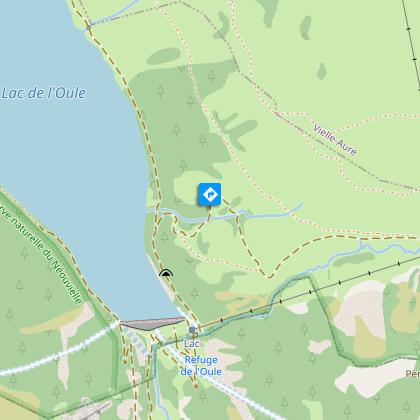Viewport: 420px width, 420px height.
Task: Select the light clearing left of the directions marker
Action: coord(187,186)
